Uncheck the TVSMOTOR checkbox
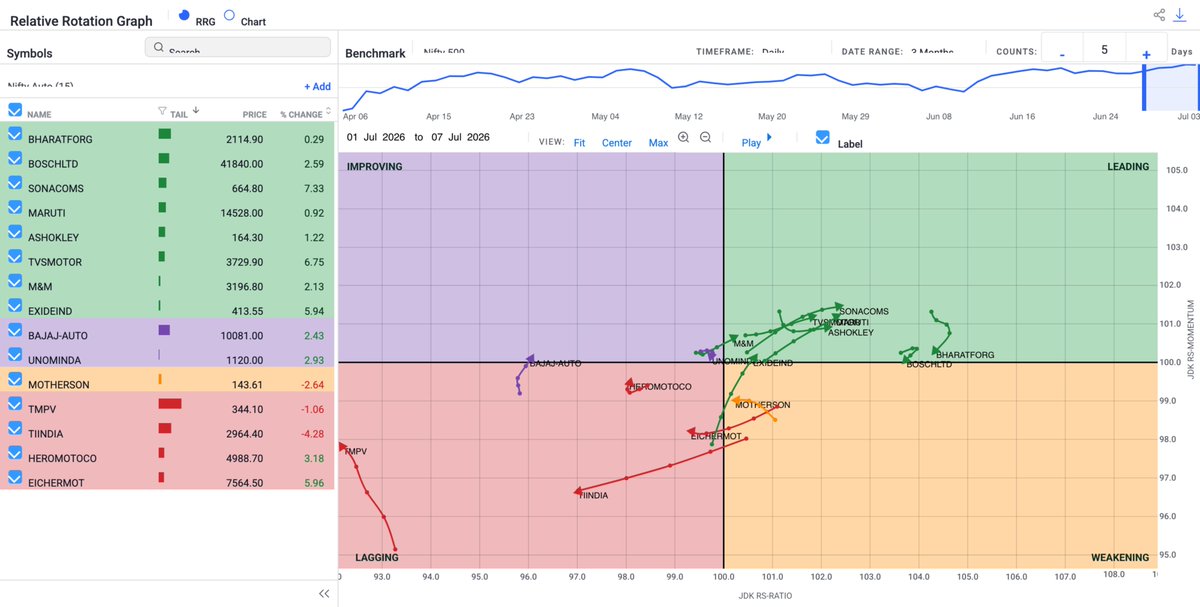 coord(15,256)
